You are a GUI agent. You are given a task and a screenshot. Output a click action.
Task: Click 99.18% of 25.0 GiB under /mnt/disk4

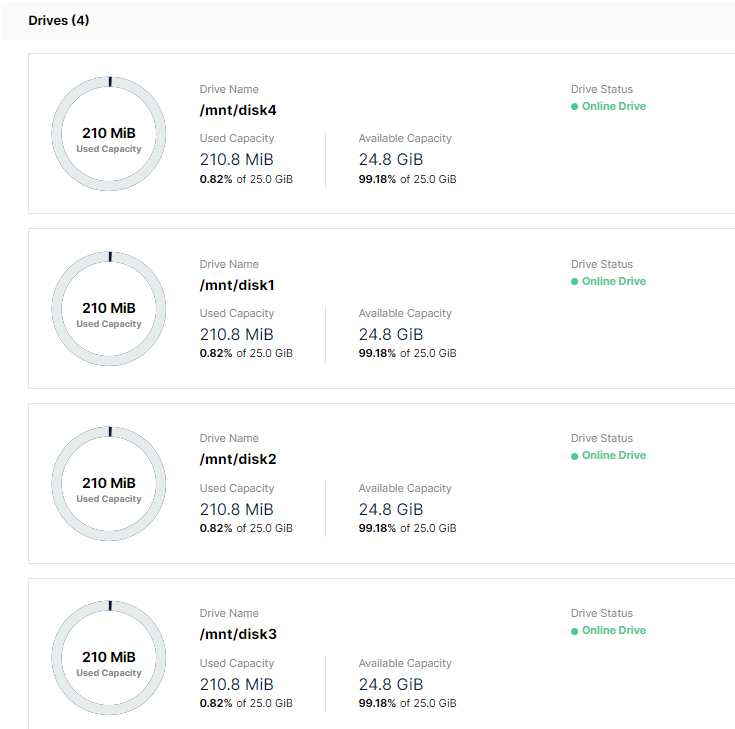tap(407, 179)
